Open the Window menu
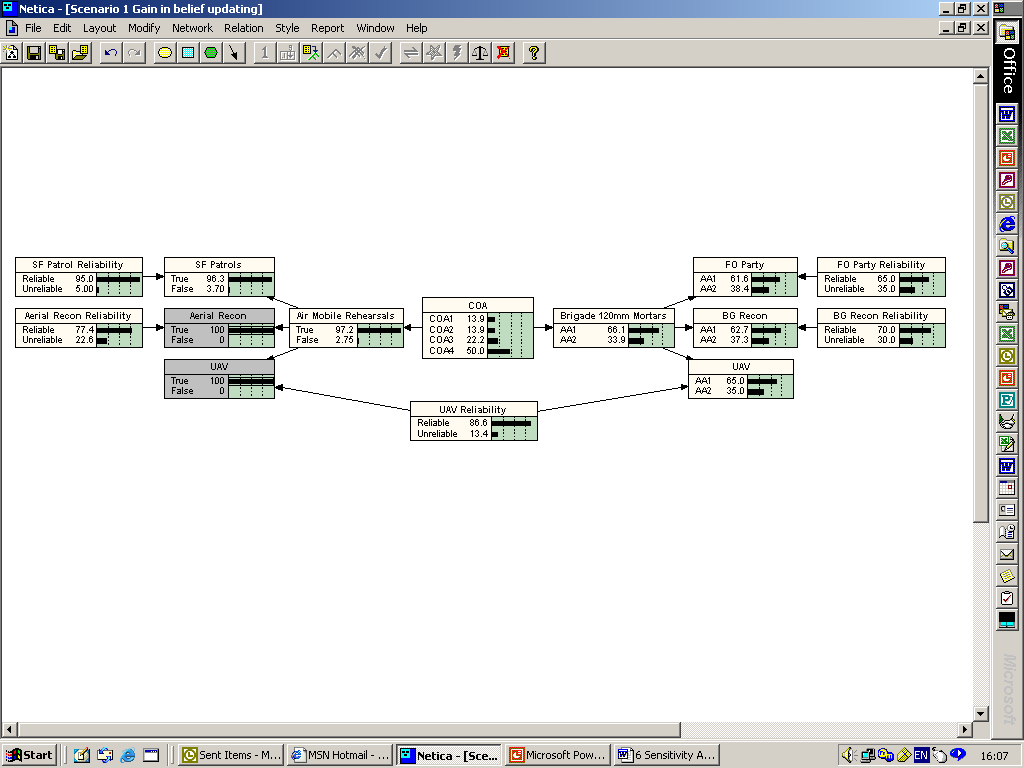 click(375, 28)
